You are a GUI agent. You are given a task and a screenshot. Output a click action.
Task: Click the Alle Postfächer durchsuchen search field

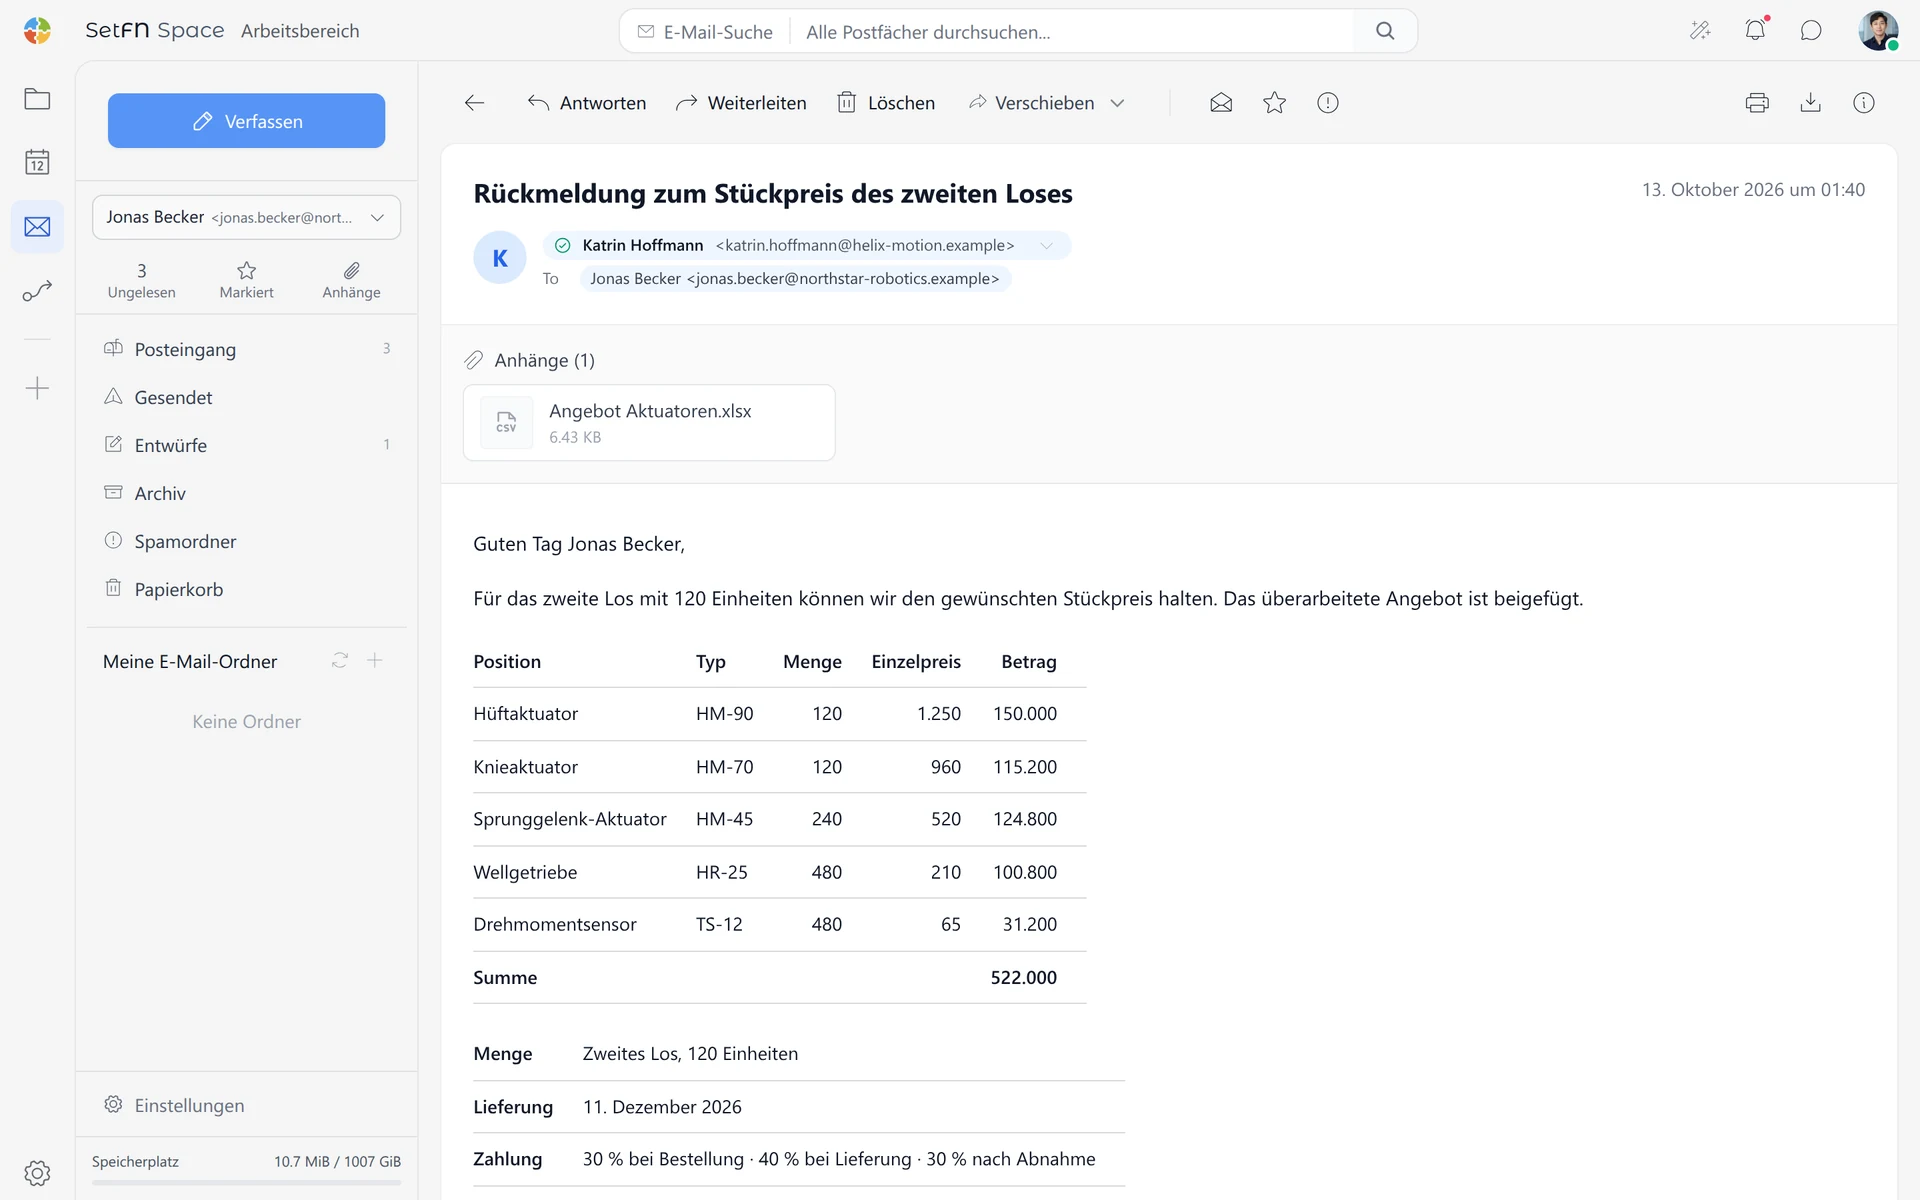1072,32
